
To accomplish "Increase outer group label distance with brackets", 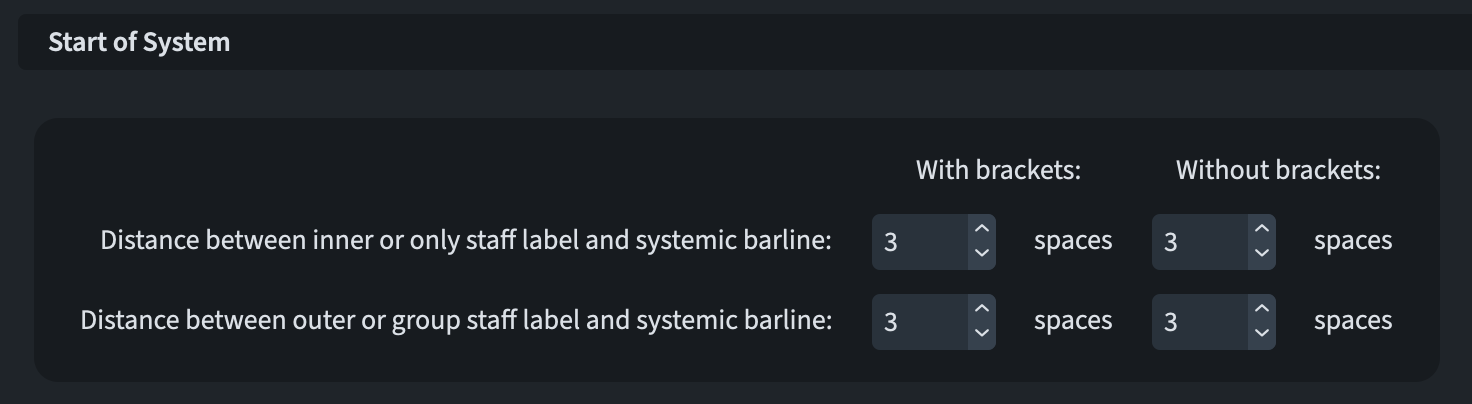I will 981,309.
